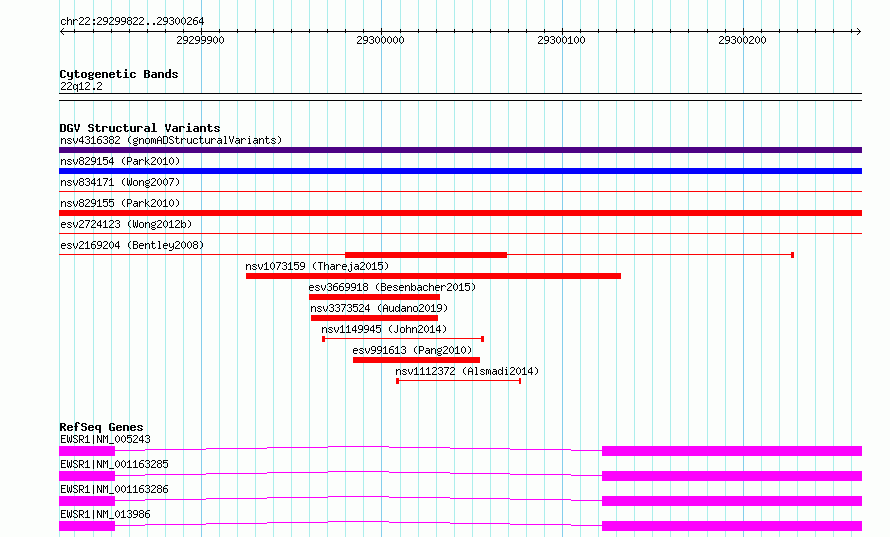Open the nsv829155 (Park2010) label
The width and height of the screenshot is (890, 537).
coord(120,203)
